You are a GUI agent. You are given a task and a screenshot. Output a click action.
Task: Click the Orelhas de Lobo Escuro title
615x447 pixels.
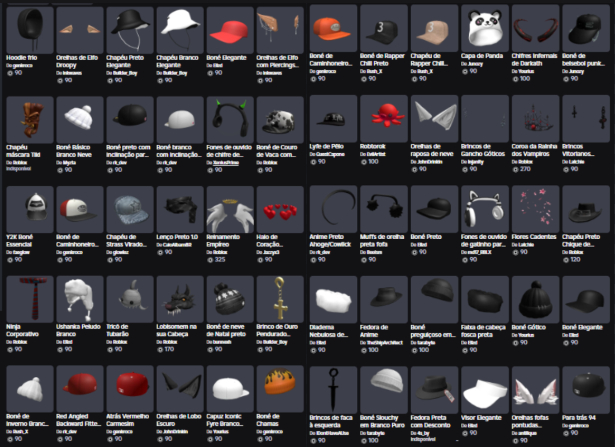(x=179, y=420)
